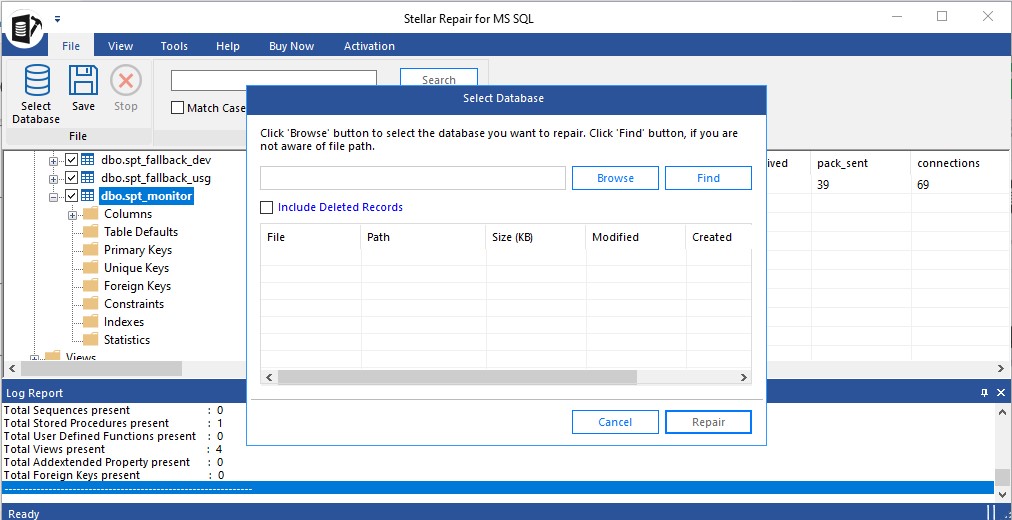1012x520 pixels.
Task: Close the Log Report panel
Action: (x=1001, y=392)
